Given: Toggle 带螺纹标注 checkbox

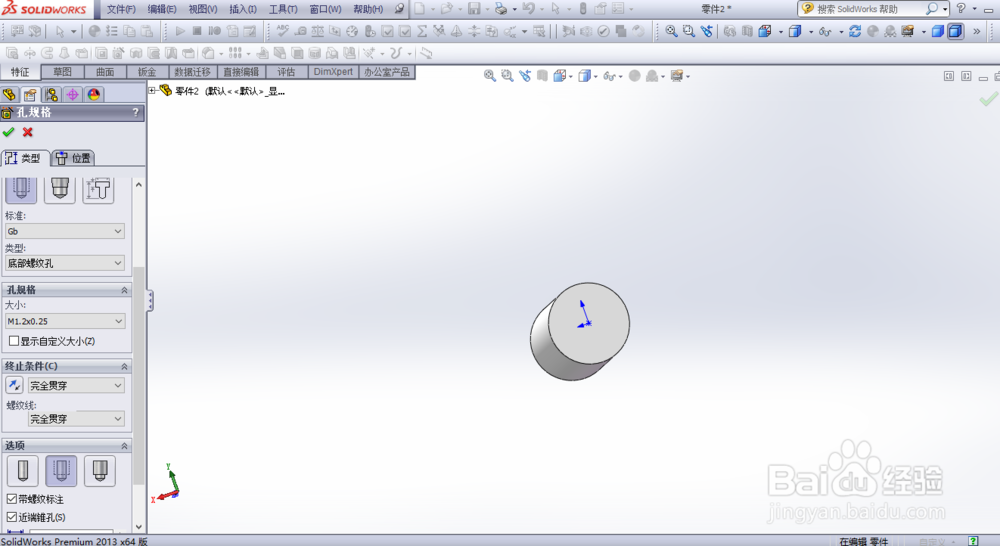Looking at the screenshot, I should 11,499.
